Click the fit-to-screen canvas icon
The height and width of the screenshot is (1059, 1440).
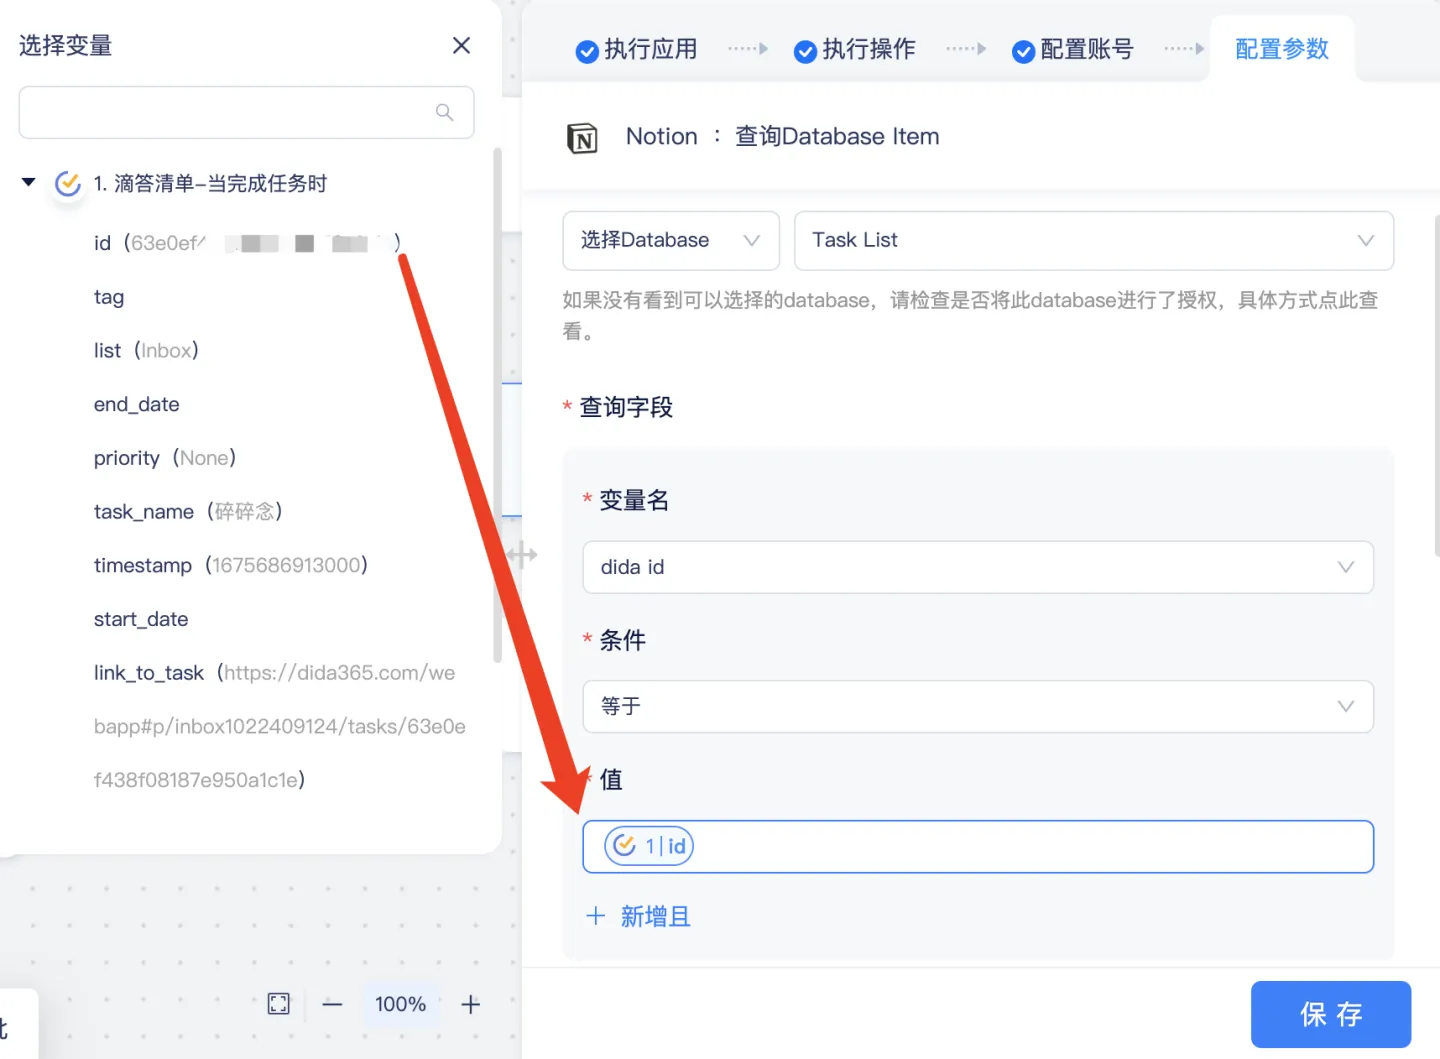click(279, 1004)
